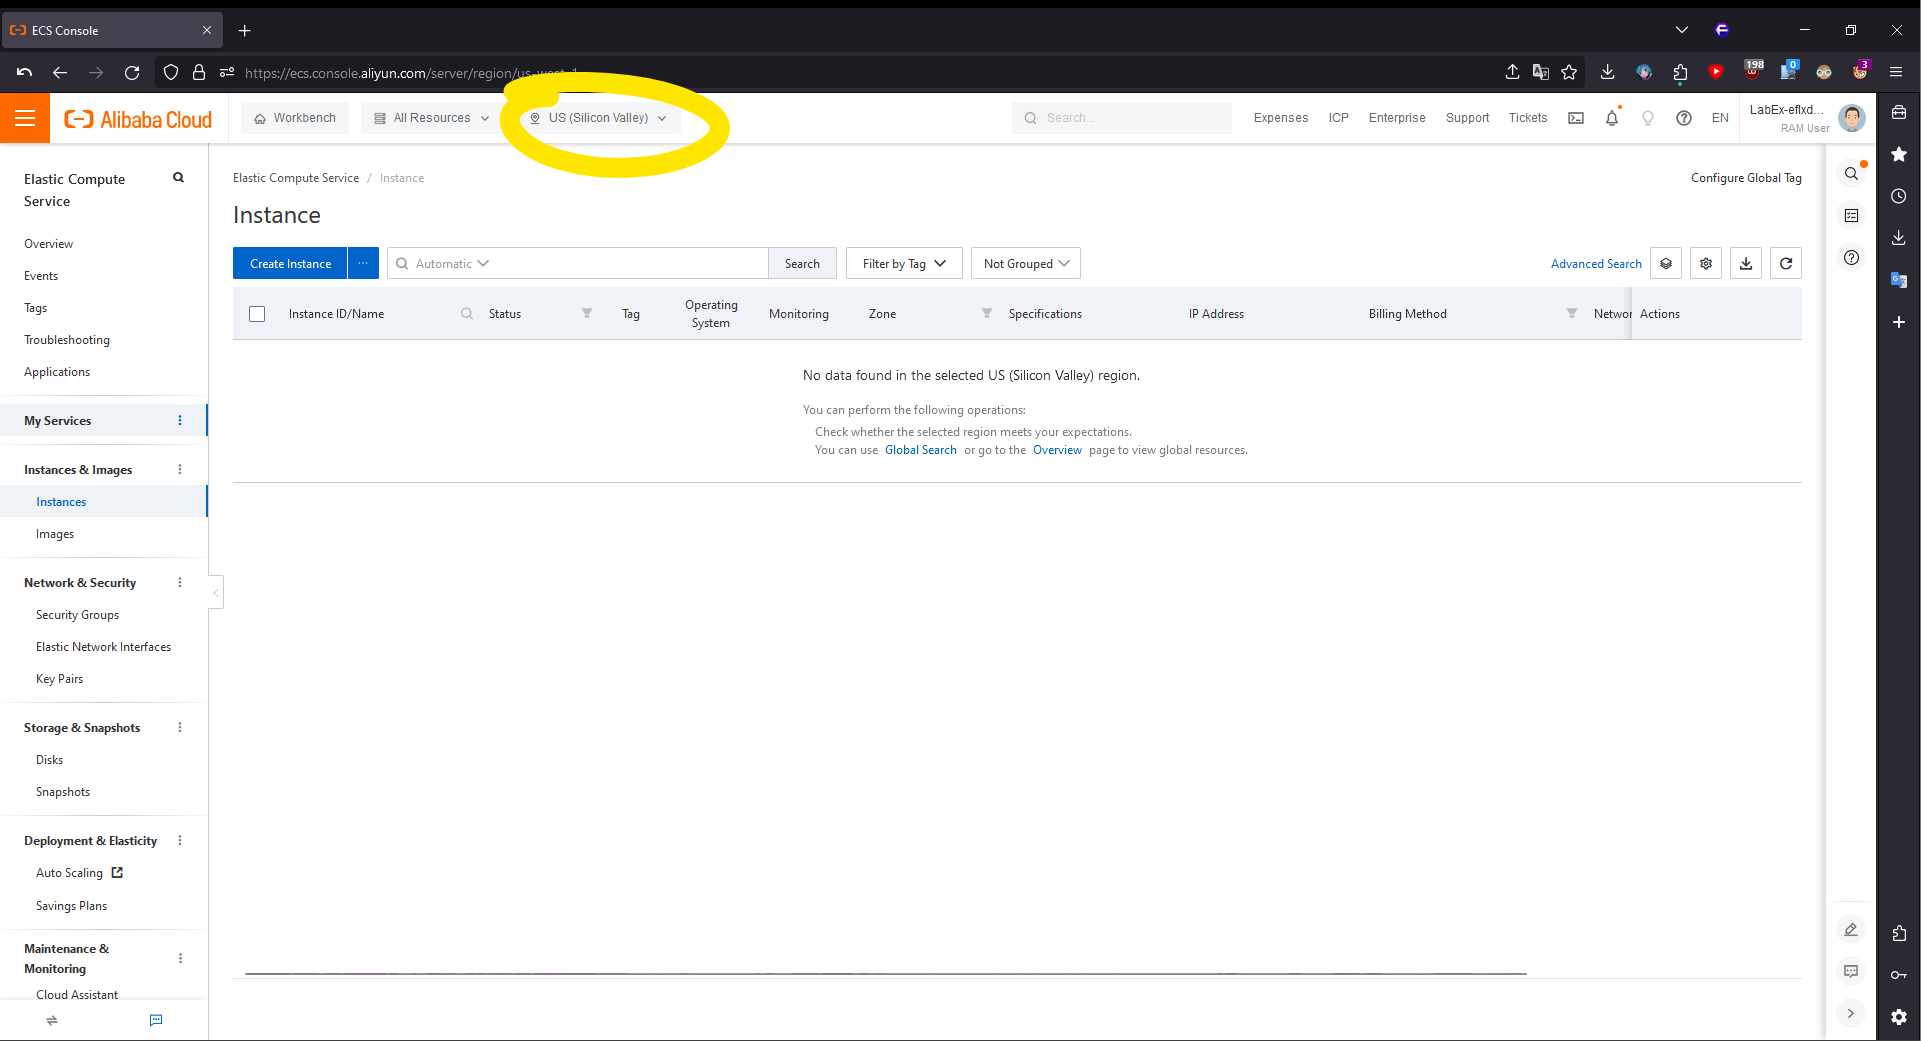The height and width of the screenshot is (1041, 1921).
Task: Open a new browser tab
Action: (x=244, y=31)
